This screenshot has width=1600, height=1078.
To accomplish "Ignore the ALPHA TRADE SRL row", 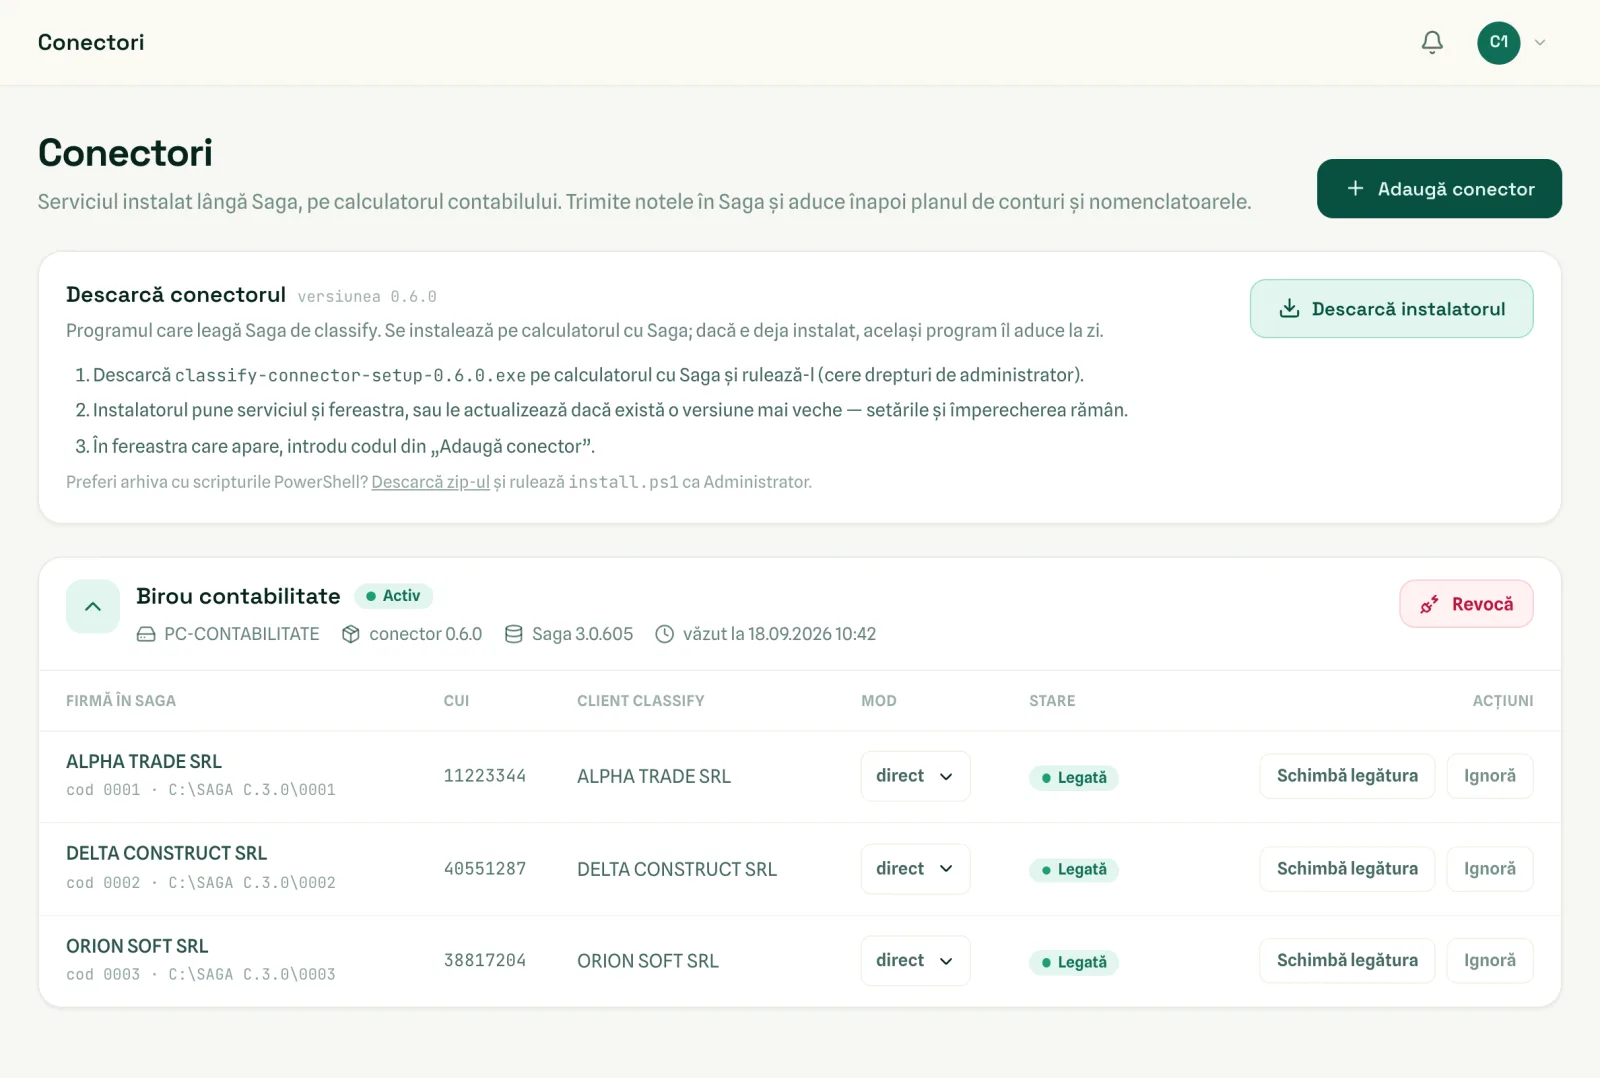I will point(1490,776).
